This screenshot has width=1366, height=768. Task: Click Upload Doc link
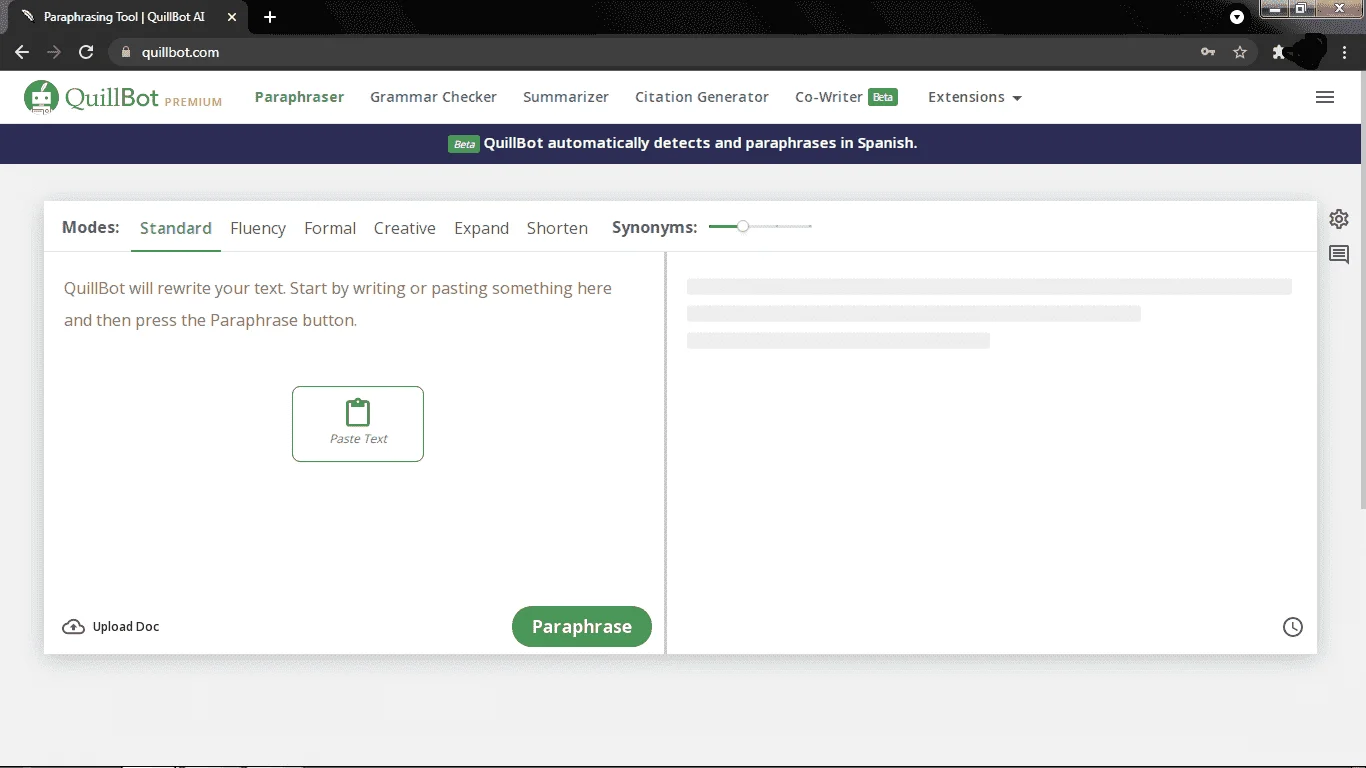(x=126, y=627)
